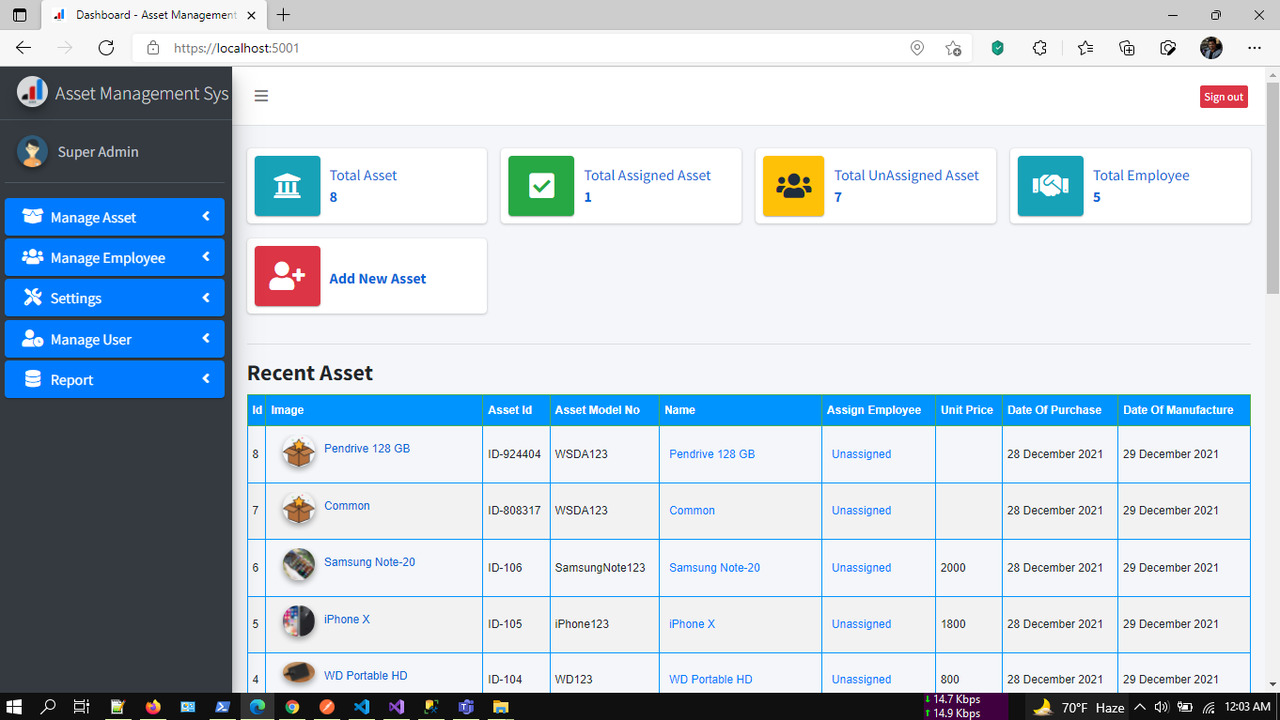1280x720 pixels.
Task: Open the Samsung Note-20 name link
Action: [x=714, y=567]
